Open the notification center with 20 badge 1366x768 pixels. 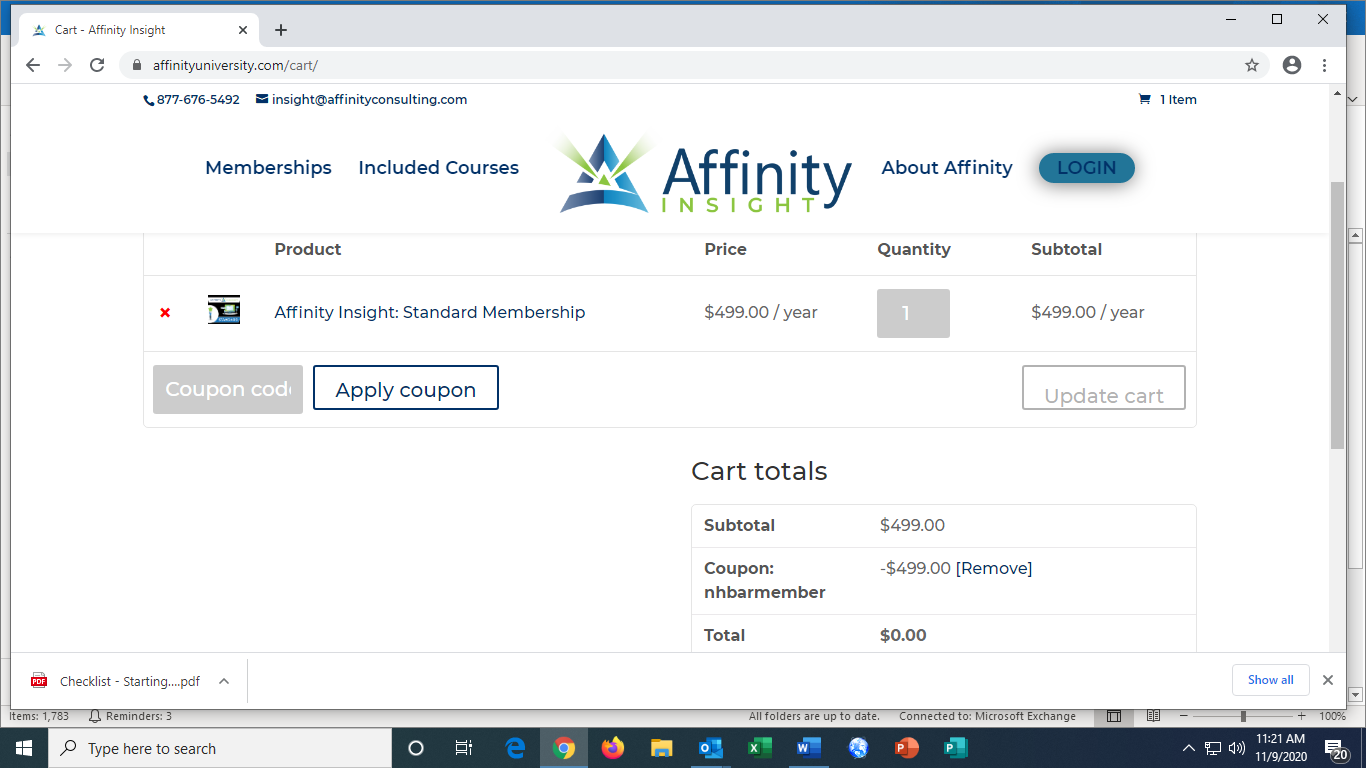(x=1338, y=749)
